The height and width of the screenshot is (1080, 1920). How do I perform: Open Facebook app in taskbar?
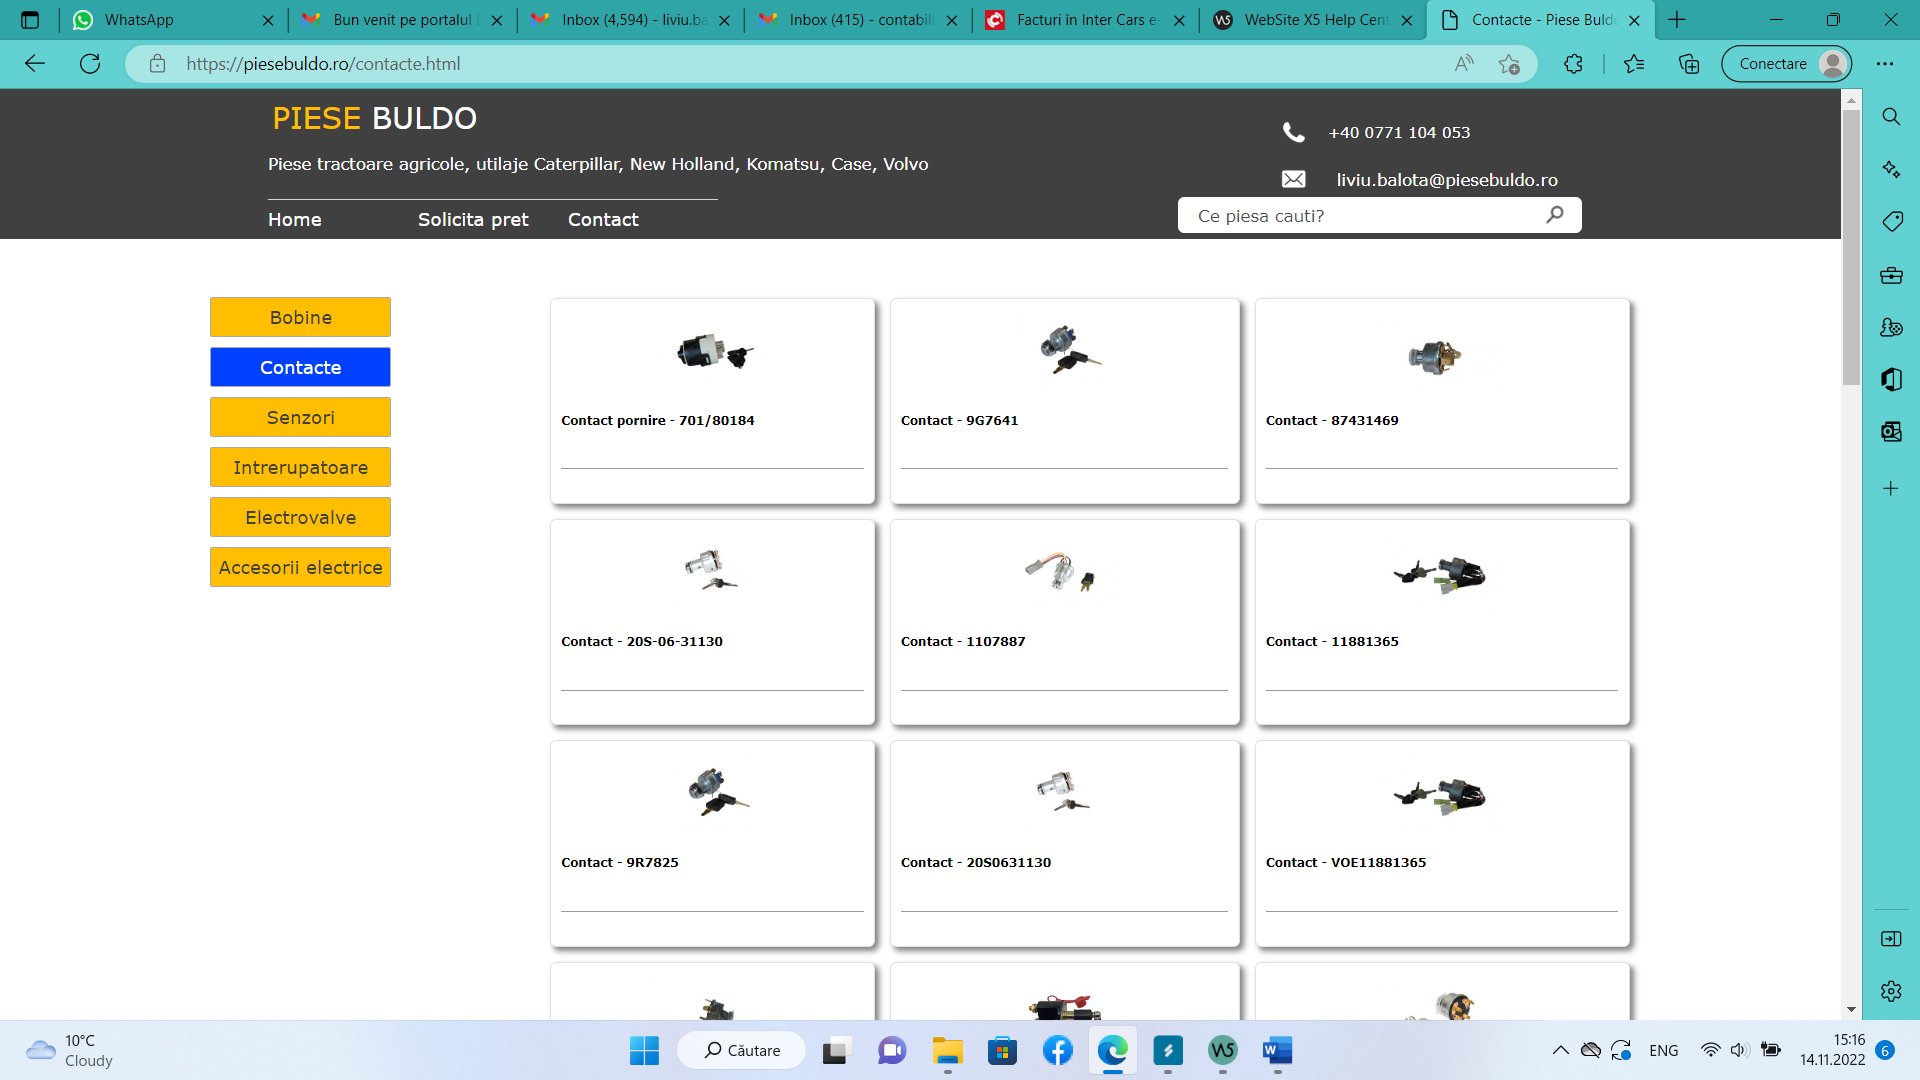coord(1057,1050)
